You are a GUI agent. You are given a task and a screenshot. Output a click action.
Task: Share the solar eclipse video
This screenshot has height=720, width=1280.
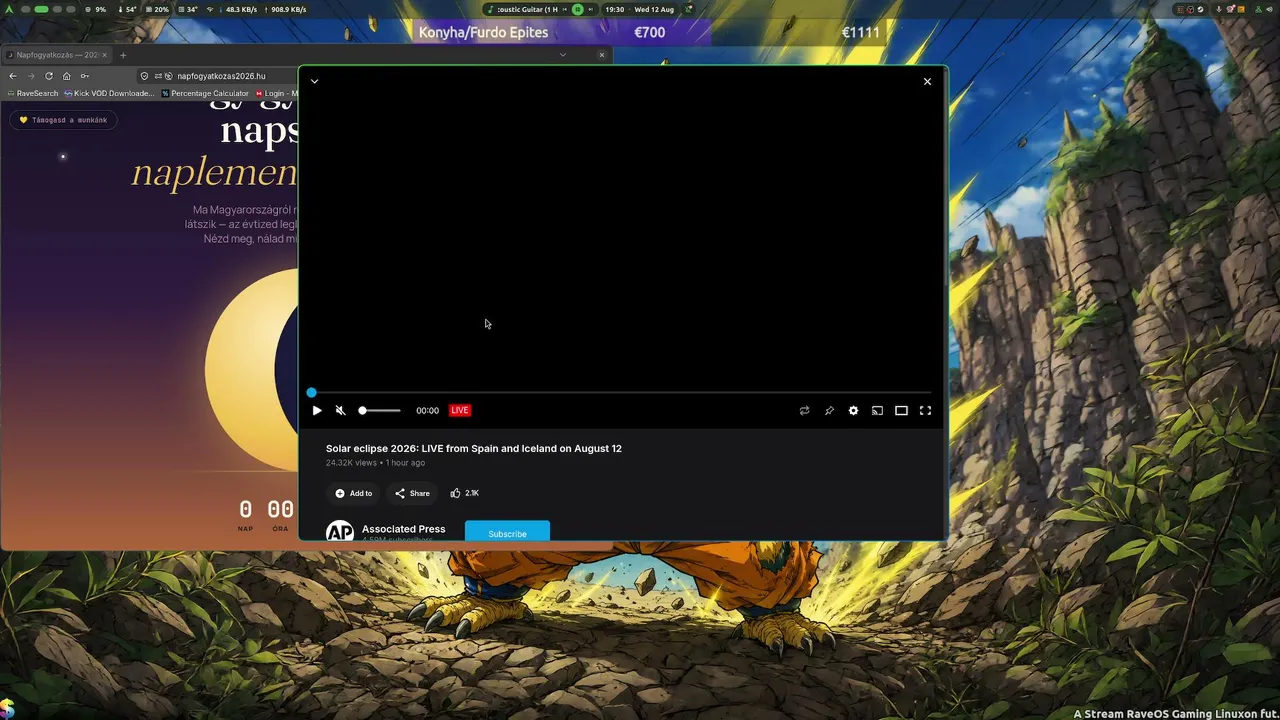pos(412,493)
